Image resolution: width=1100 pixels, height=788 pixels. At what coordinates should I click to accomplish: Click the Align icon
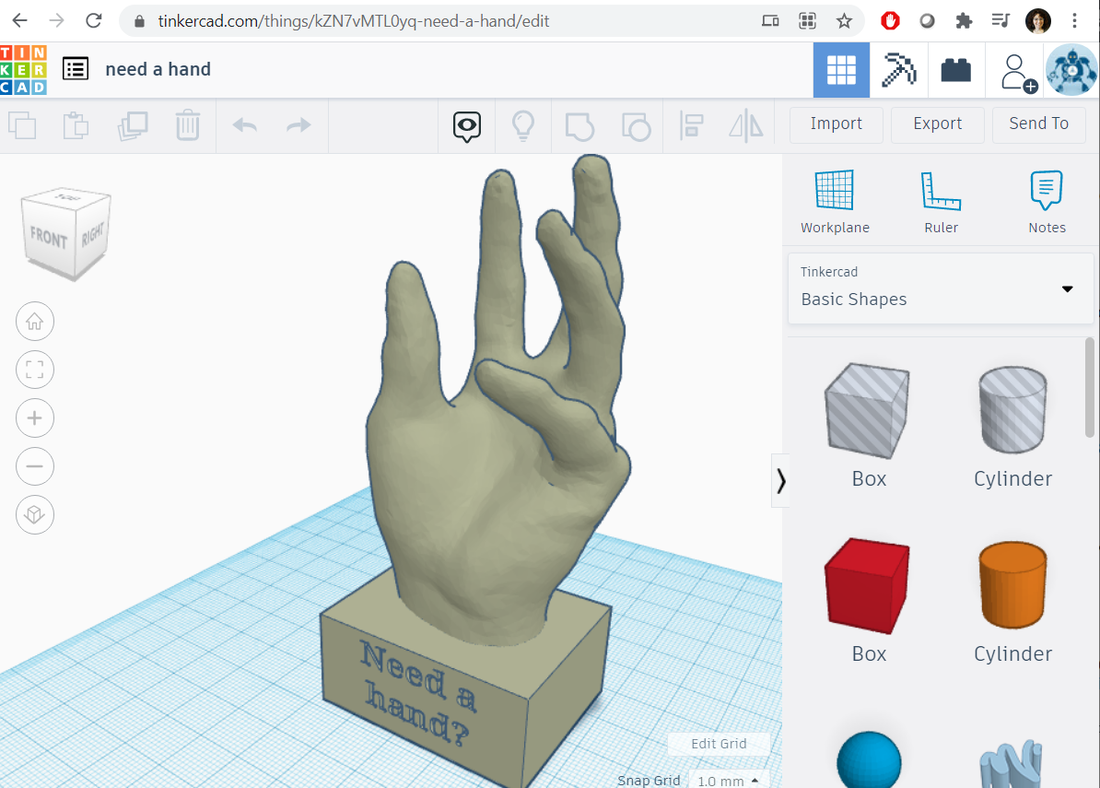point(691,126)
